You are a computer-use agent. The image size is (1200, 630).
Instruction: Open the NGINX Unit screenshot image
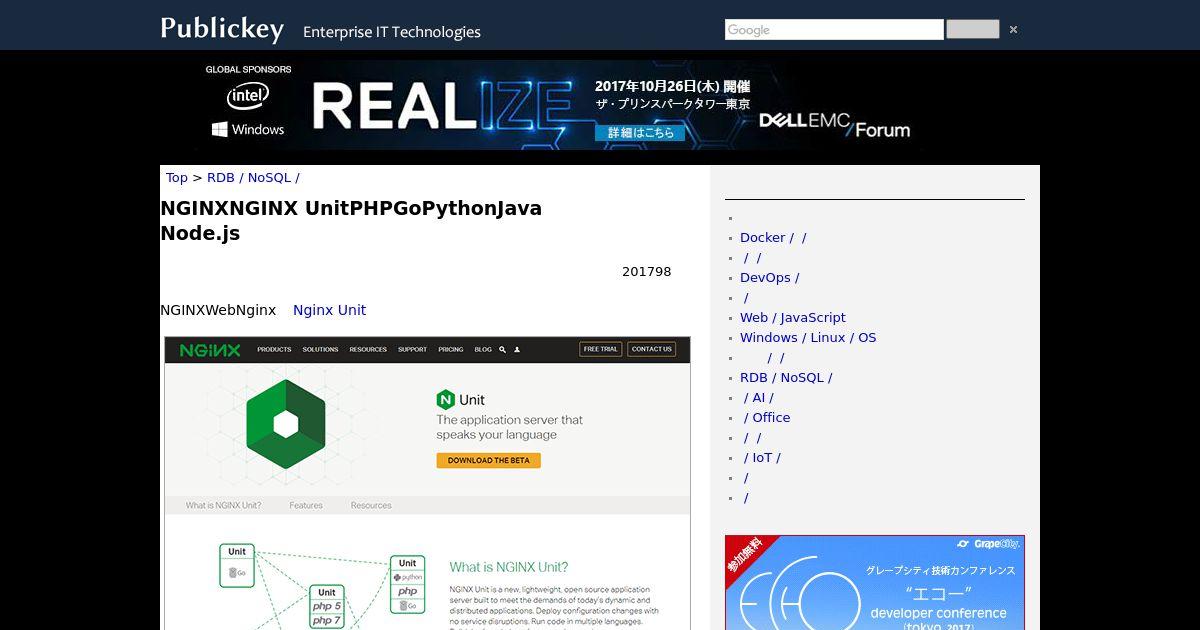(427, 483)
